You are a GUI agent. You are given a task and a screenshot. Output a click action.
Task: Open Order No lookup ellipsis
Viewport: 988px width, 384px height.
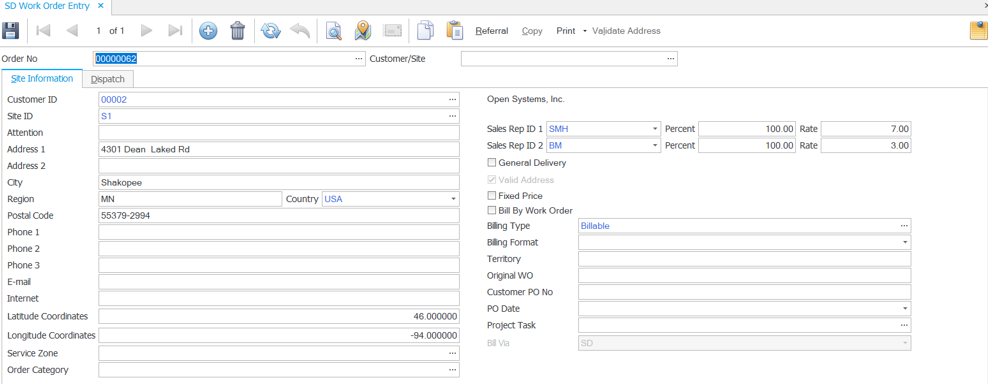tap(359, 59)
